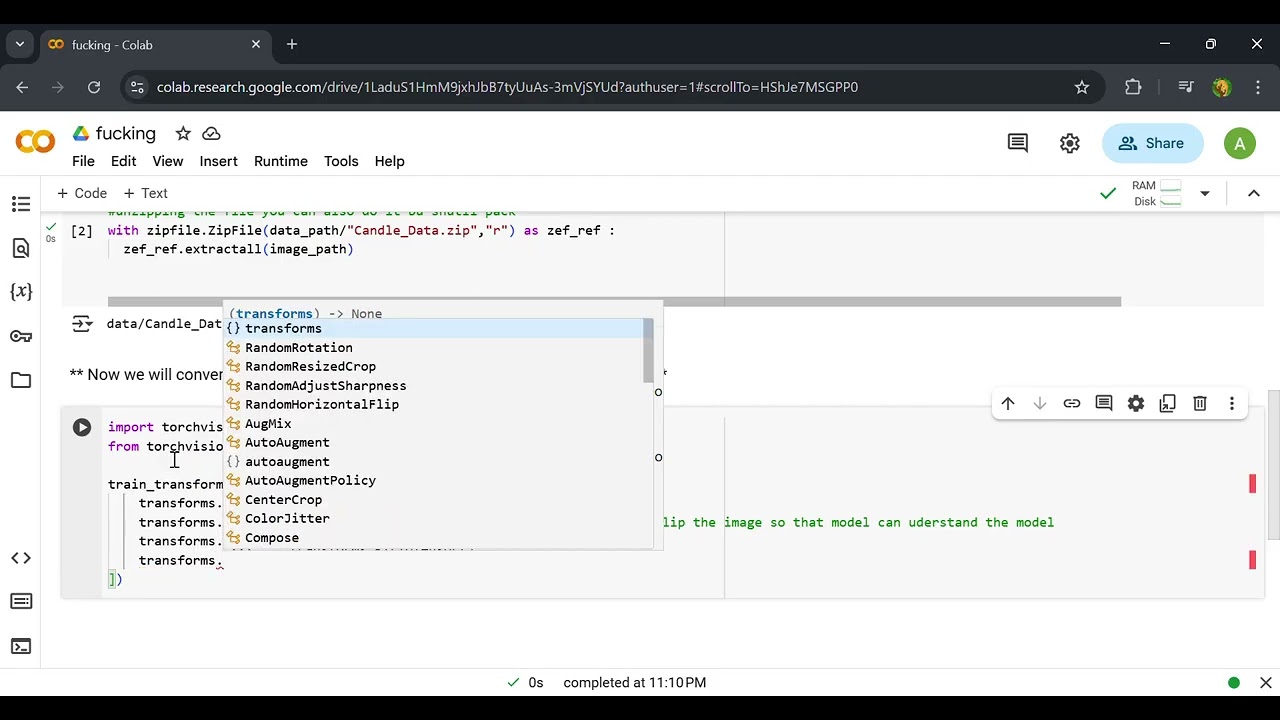Open the Insert menu

tap(218, 161)
